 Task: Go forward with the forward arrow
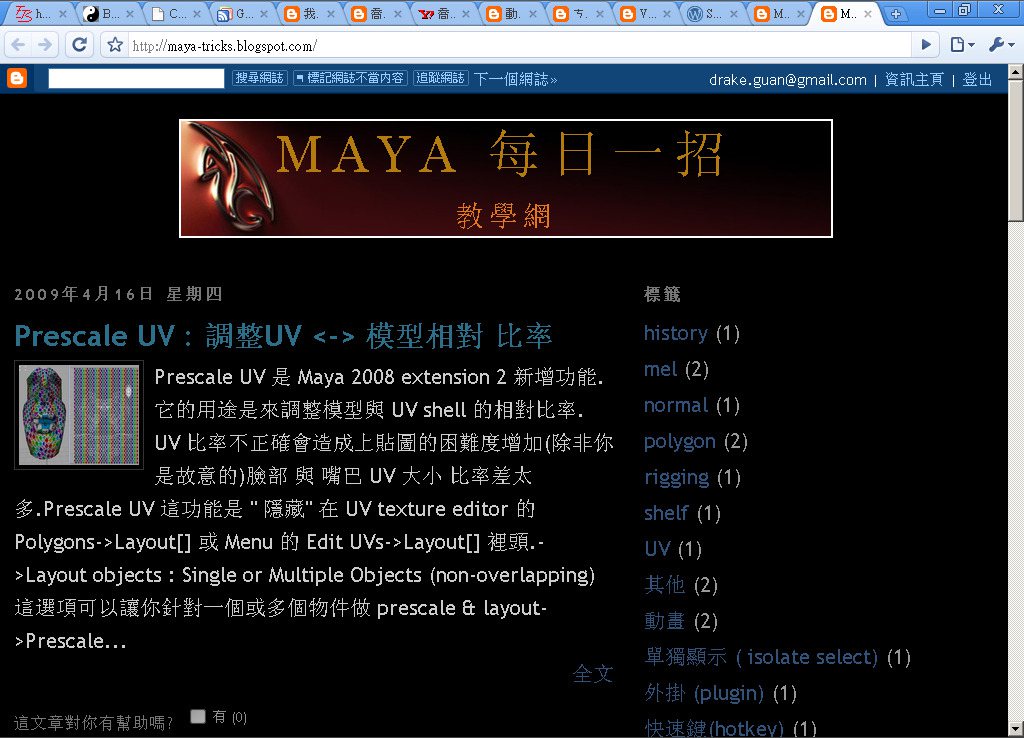pos(45,45)
